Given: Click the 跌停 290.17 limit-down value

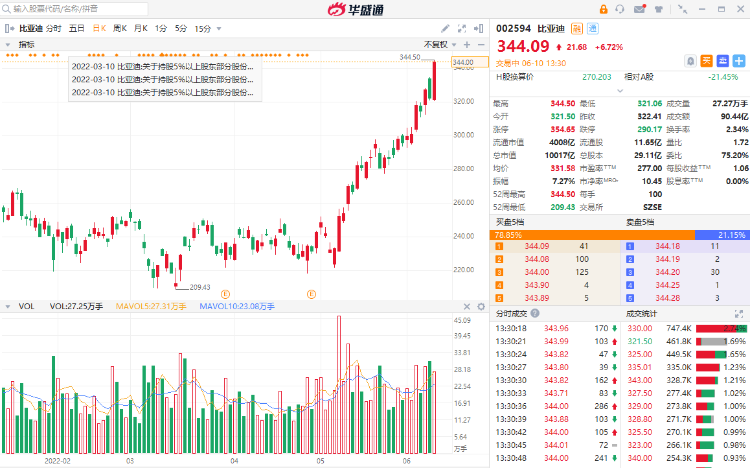Looking at the screenshot, I should pos(650,129).
